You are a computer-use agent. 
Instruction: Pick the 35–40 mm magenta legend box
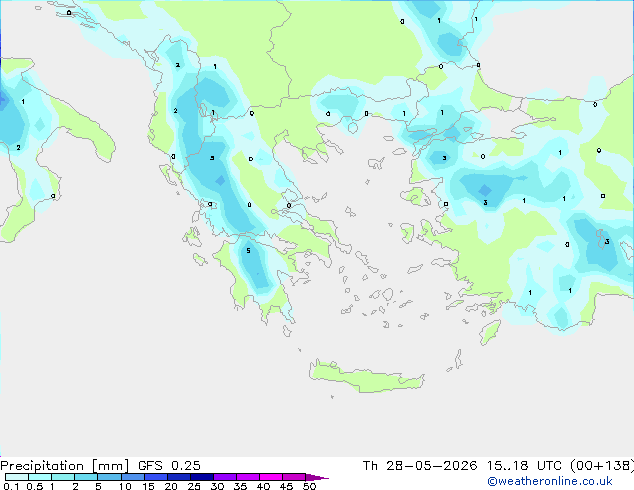click(247, 477)
